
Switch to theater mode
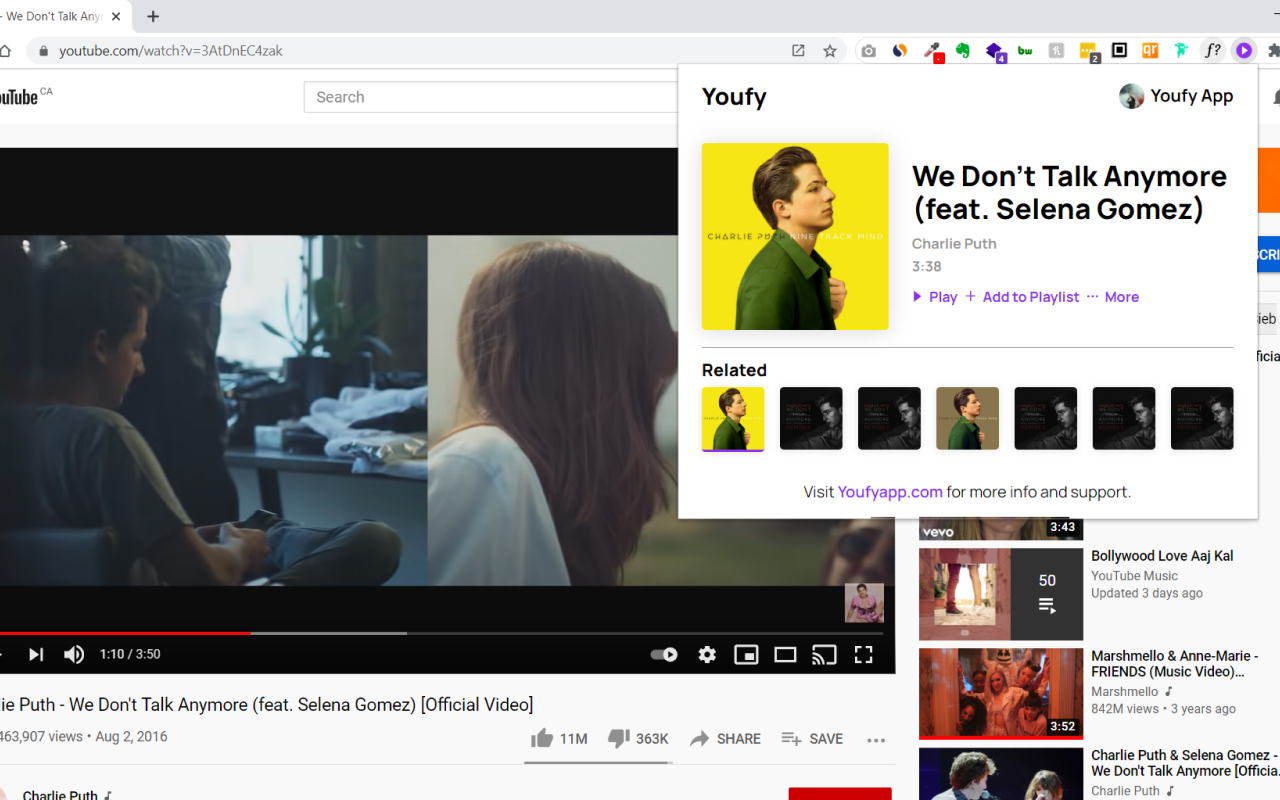coord(785,654)
